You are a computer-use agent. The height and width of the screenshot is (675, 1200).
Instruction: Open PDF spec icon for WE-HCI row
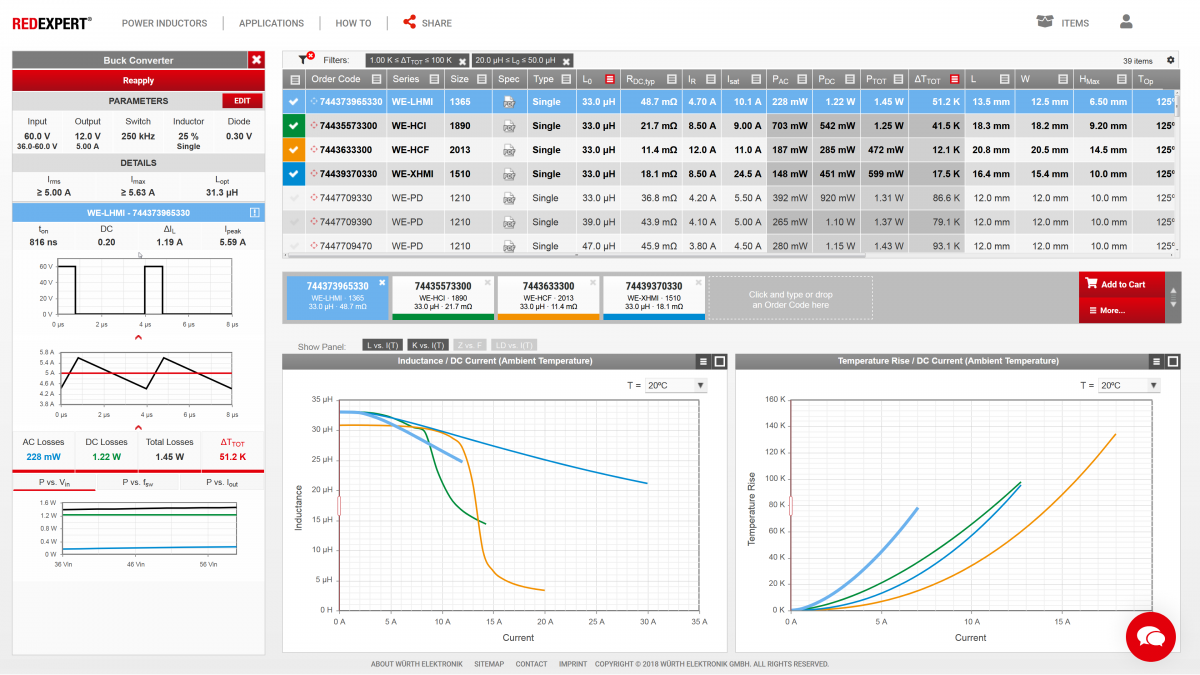(509, 125)
